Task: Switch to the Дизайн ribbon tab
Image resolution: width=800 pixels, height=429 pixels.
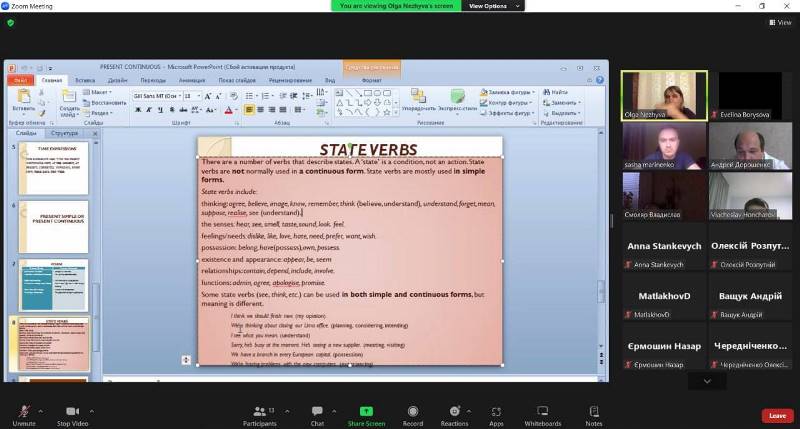Action: [x=117, y=80]
